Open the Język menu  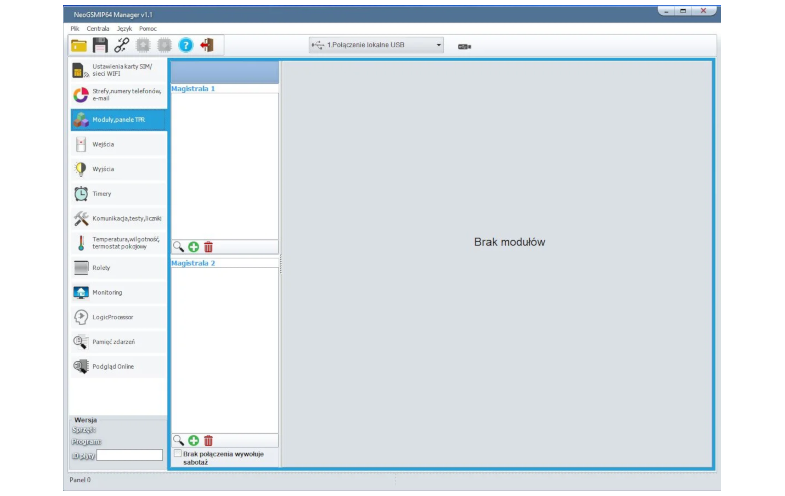[x=124, y=29]
